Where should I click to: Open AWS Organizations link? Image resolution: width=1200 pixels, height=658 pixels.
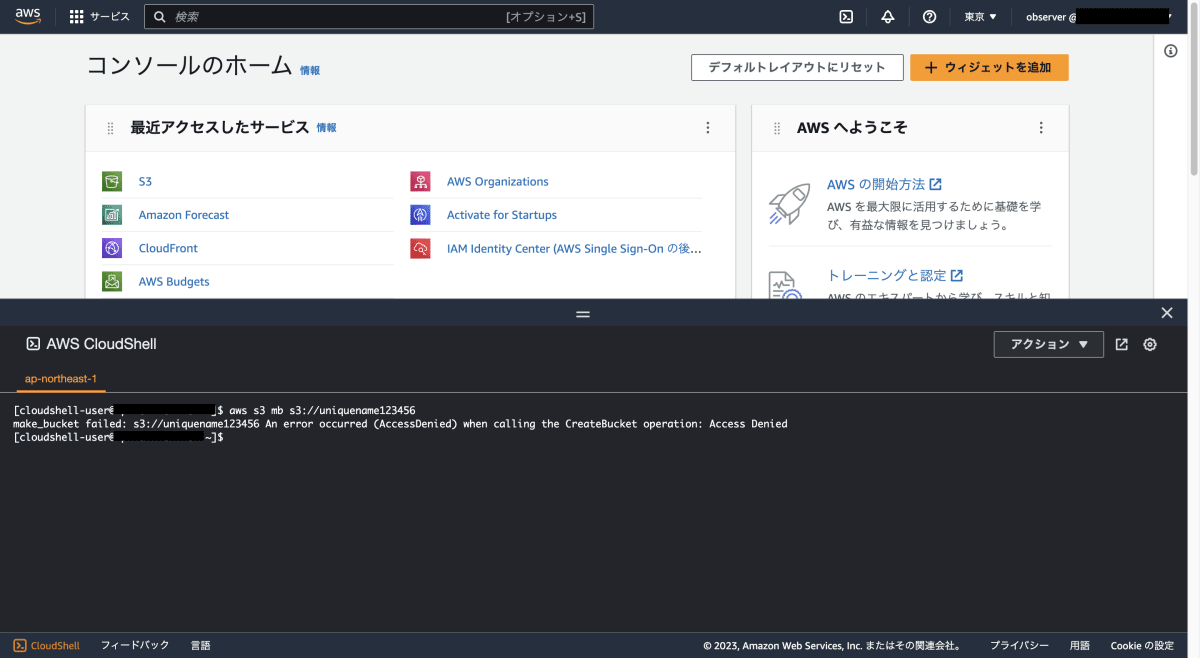[498, 182]
